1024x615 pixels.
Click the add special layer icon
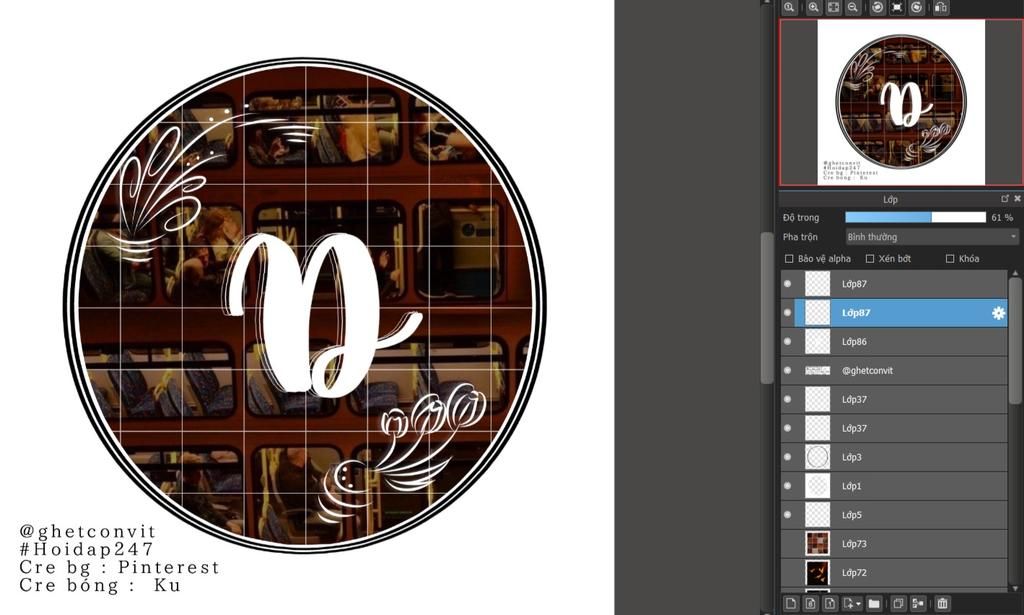tap(849, 603)
